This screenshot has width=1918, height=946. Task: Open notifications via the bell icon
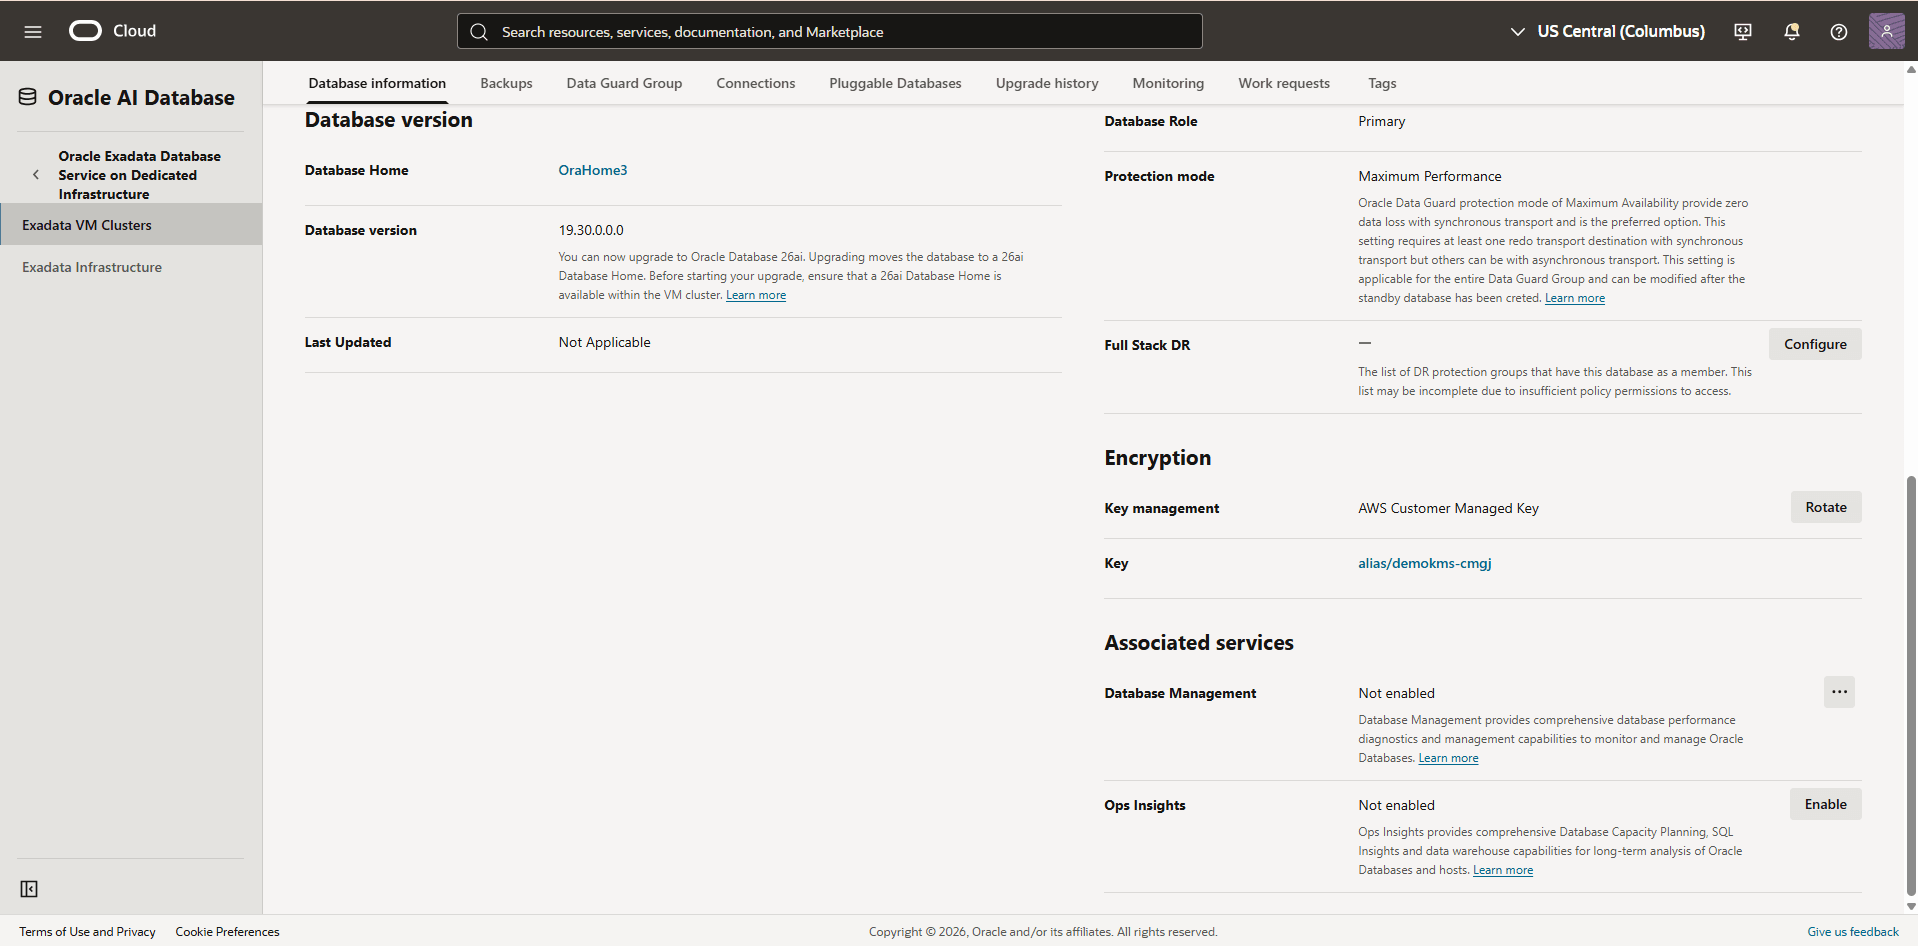pos(1790,31)
